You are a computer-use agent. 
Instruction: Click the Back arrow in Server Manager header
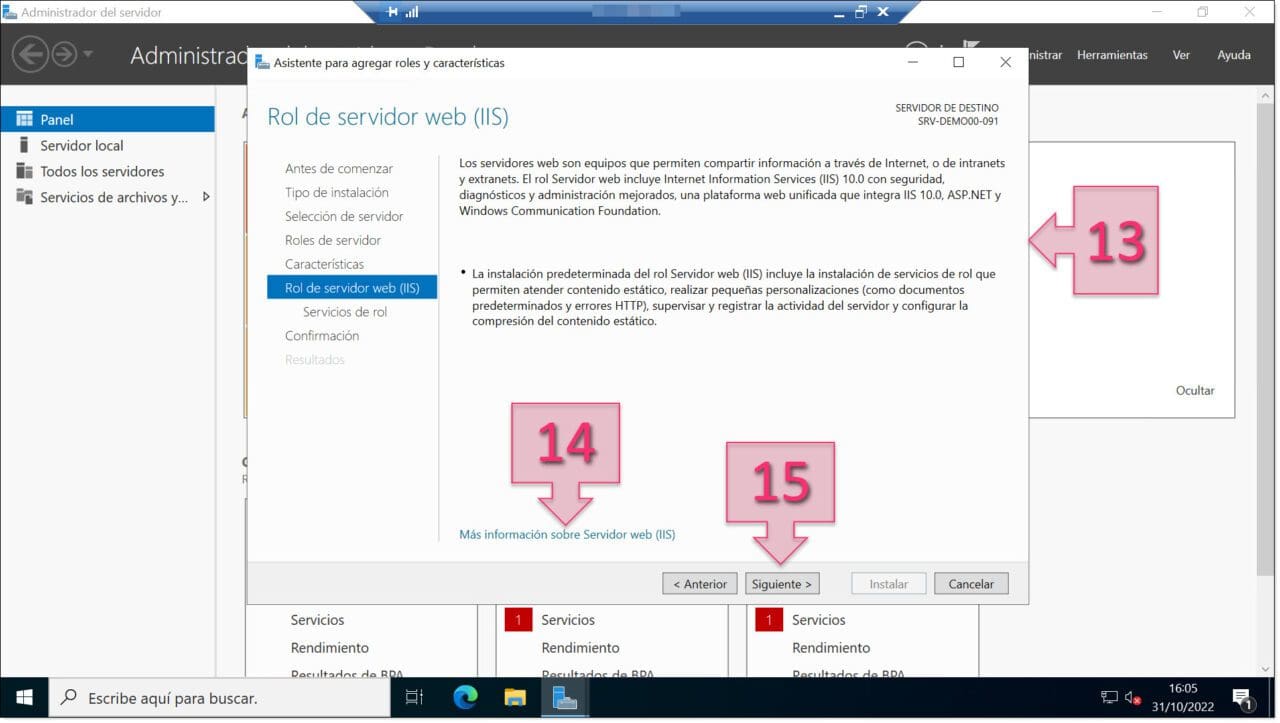point(31,54)
